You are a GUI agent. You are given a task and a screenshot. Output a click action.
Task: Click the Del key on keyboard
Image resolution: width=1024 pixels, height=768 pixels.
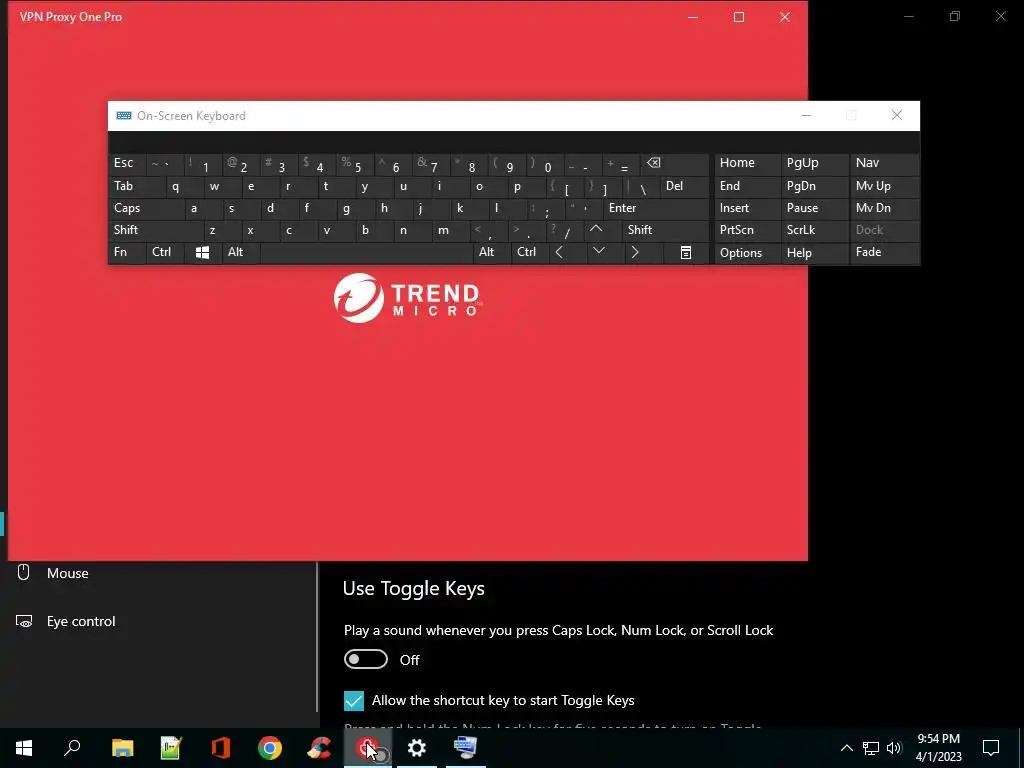tap(685, 186)
